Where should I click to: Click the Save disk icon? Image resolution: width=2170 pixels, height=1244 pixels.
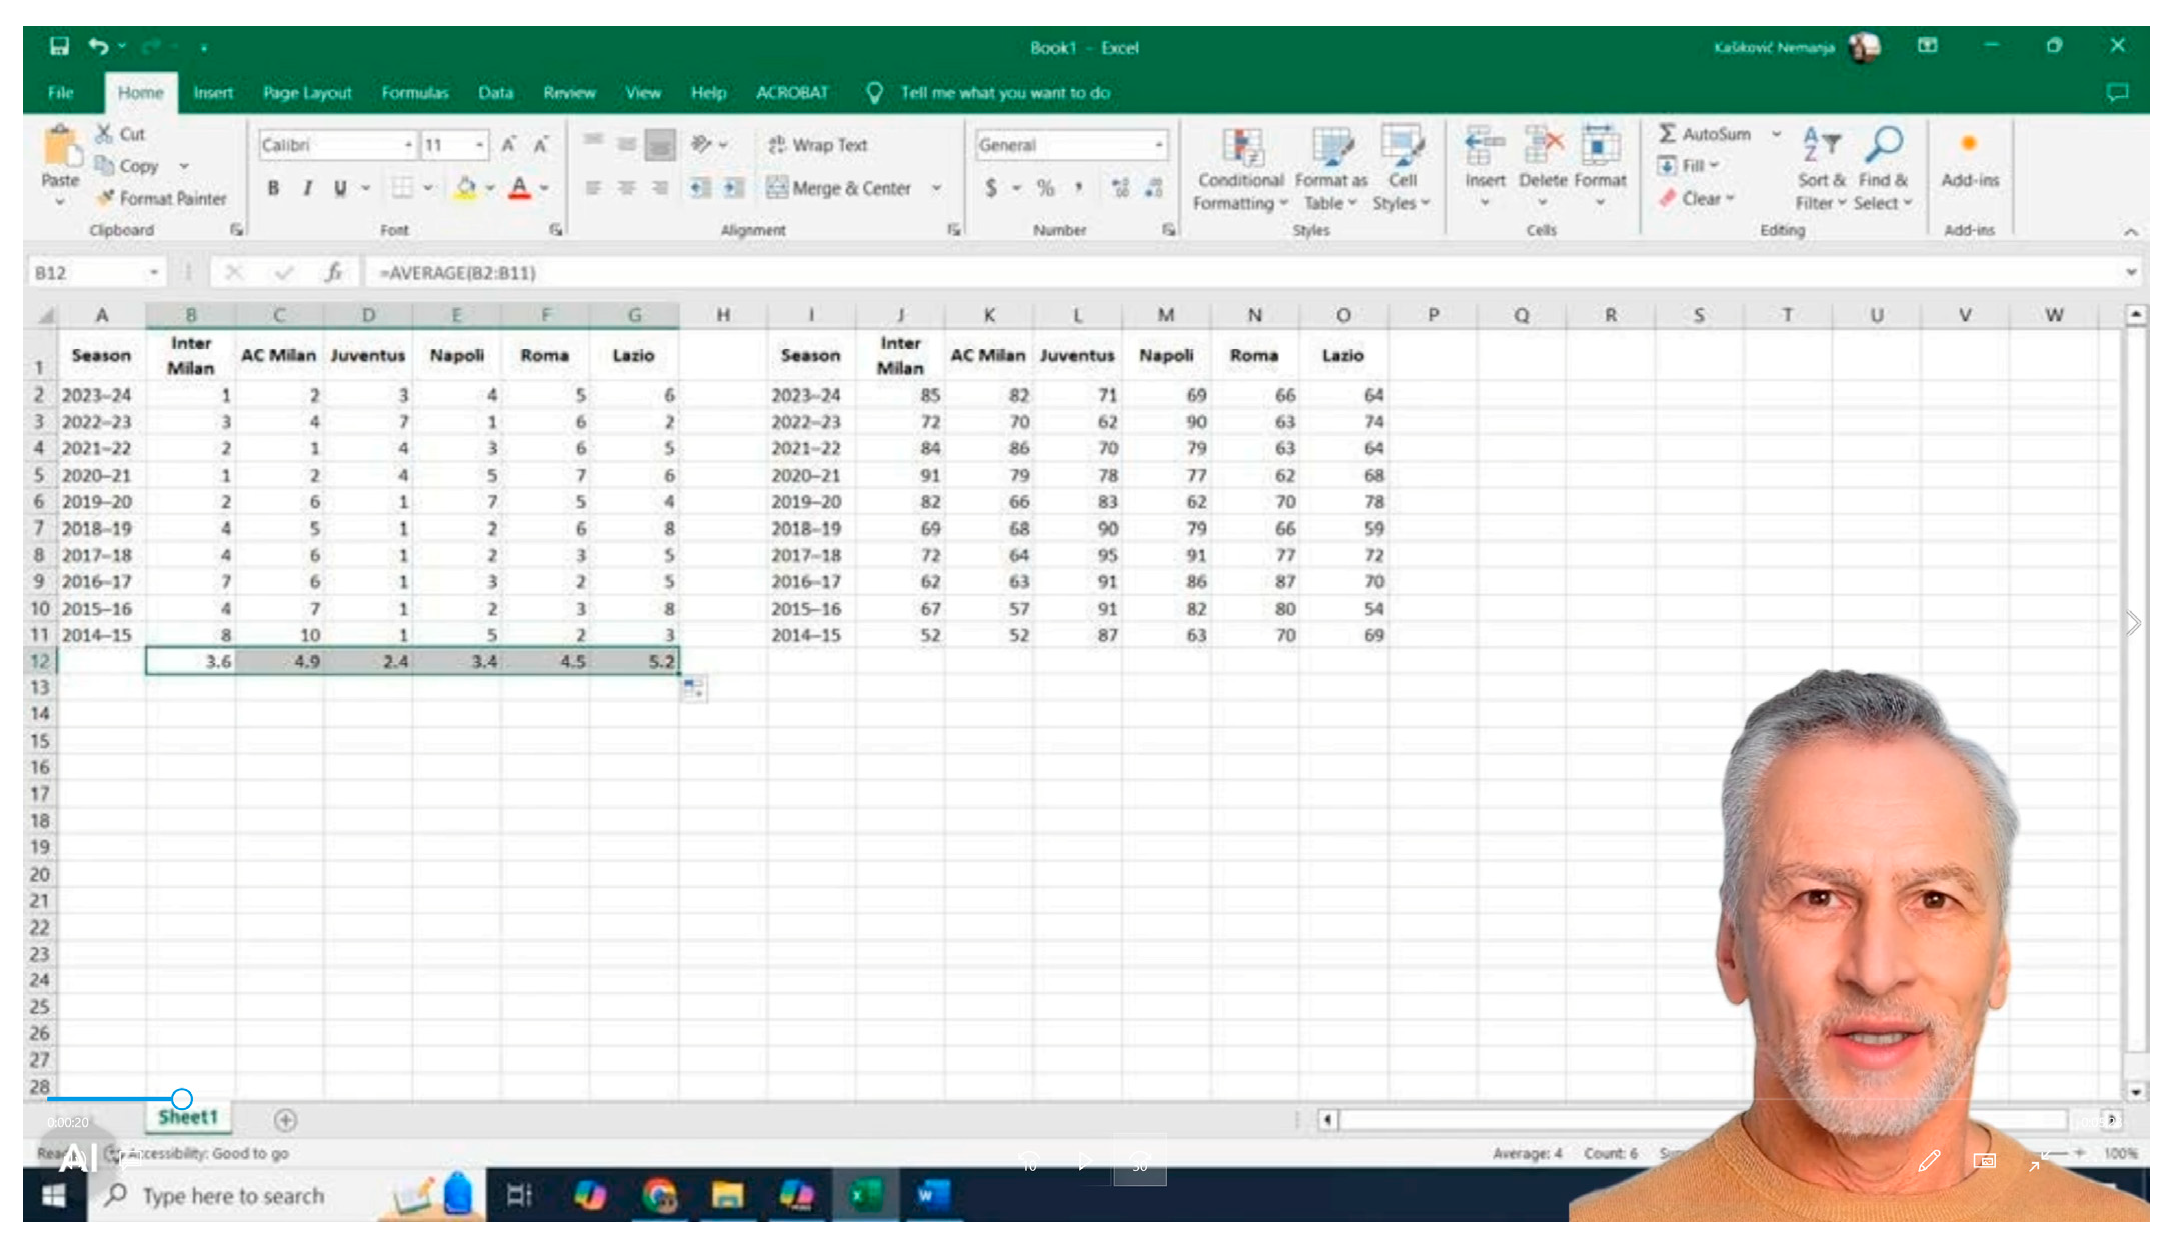click(x=59, y=46)
